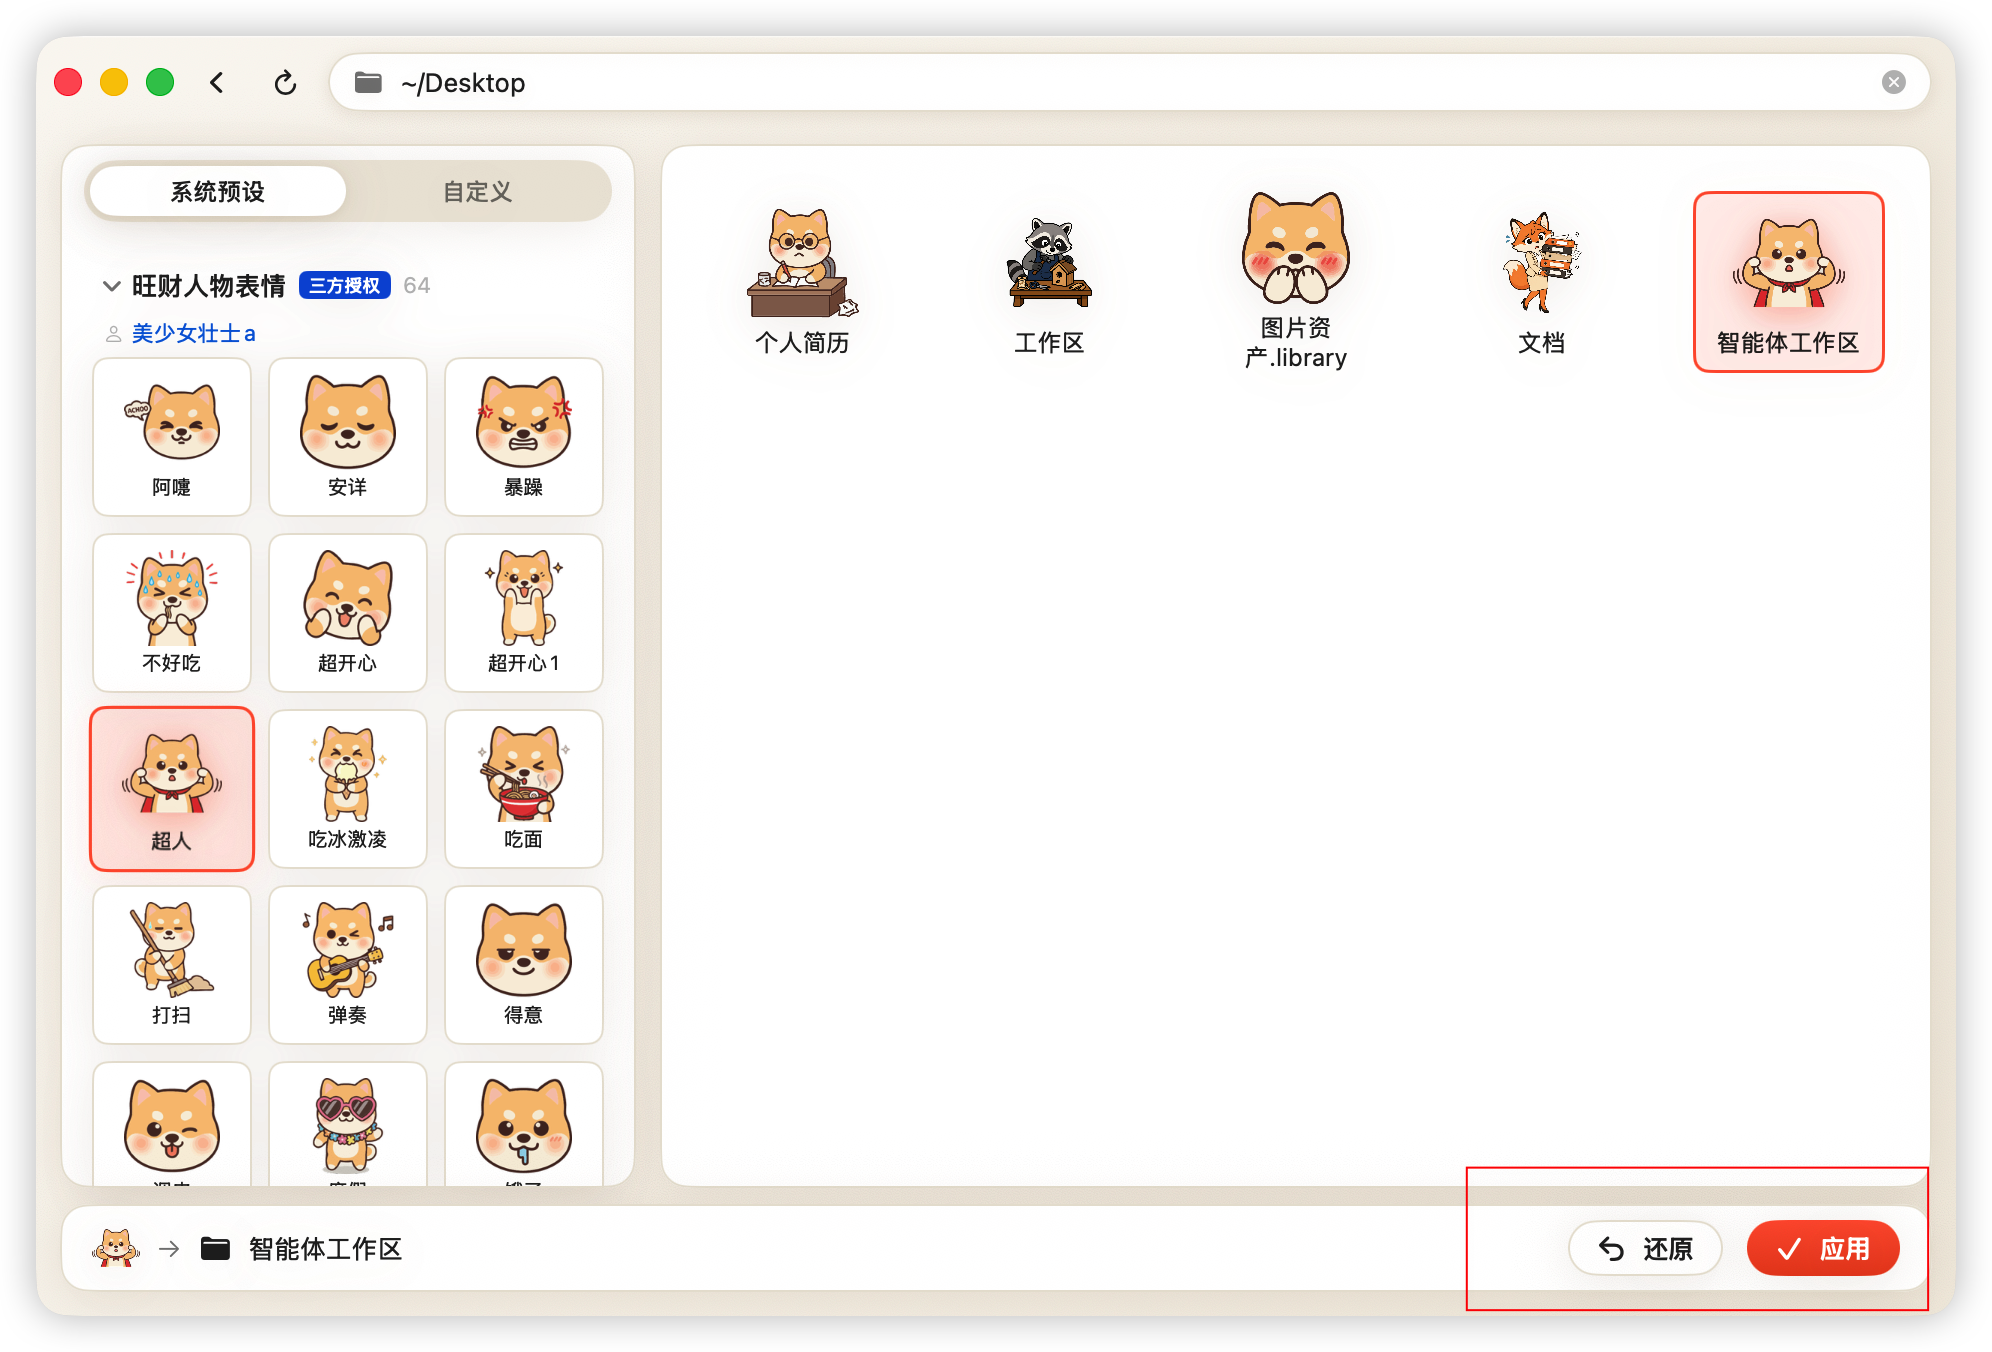Pick the 得意 smug dog icon
This screenshot has height=1352, width=1992.
(x=524, y=965)
